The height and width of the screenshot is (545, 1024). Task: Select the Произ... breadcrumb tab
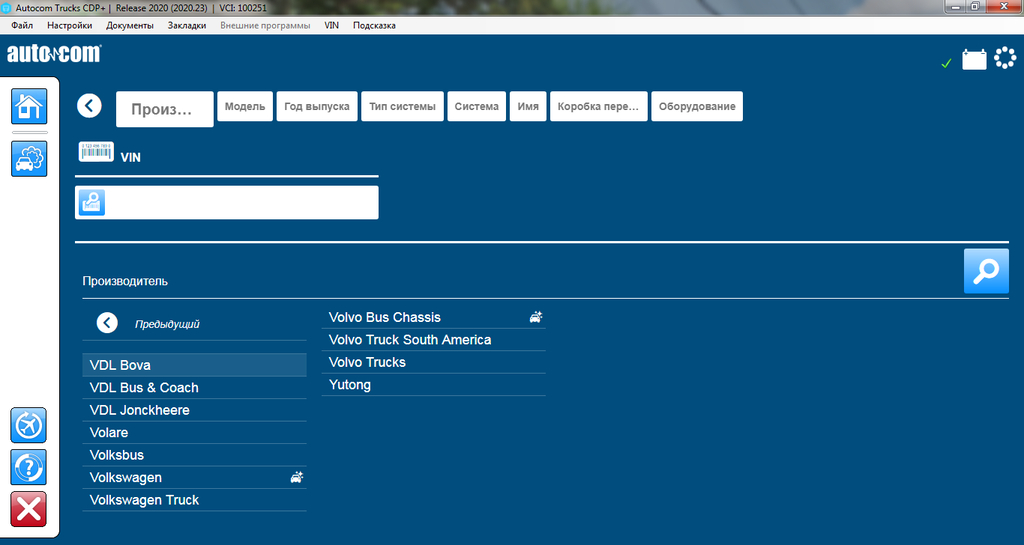tap(165, 109)
